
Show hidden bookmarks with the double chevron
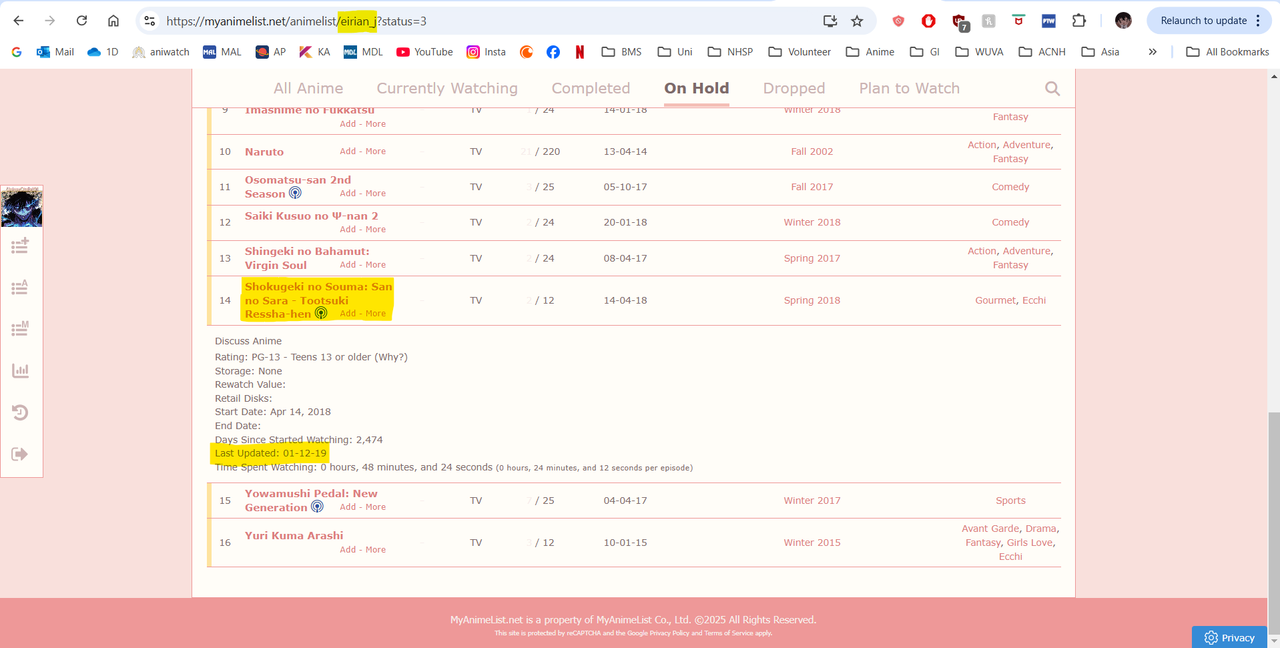[x=1152, y=52]
